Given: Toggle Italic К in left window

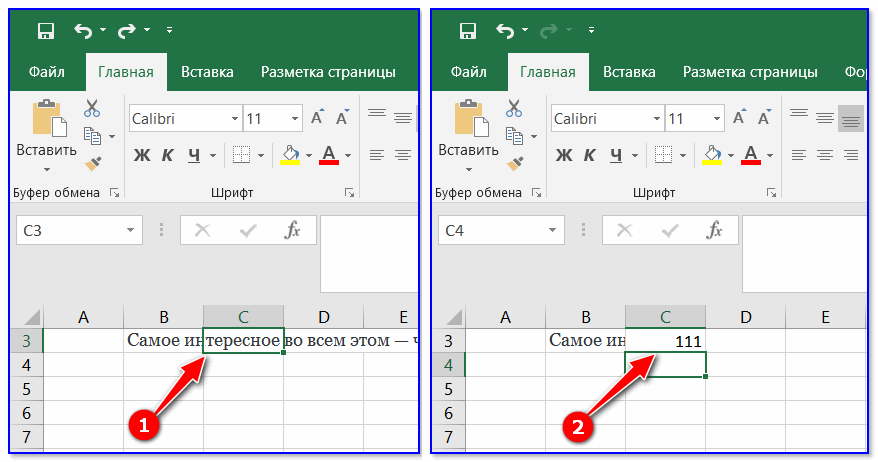Looking at the screenshot, I should (x=167, y=155).
